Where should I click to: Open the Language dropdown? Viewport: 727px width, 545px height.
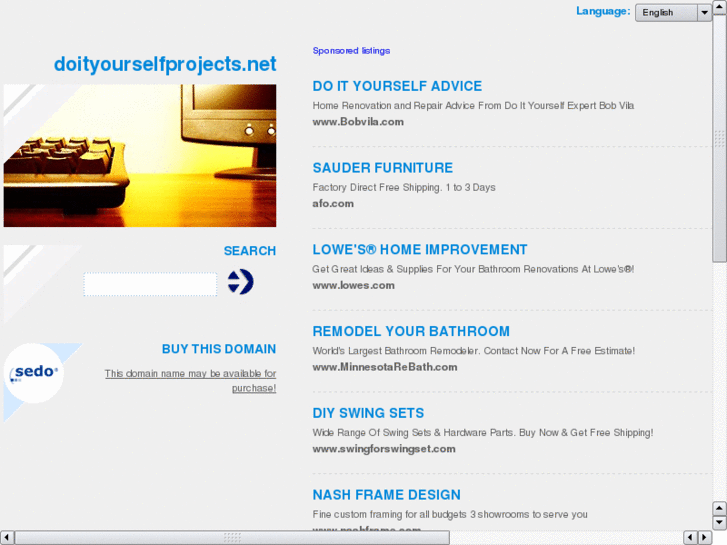pos(673,13)
